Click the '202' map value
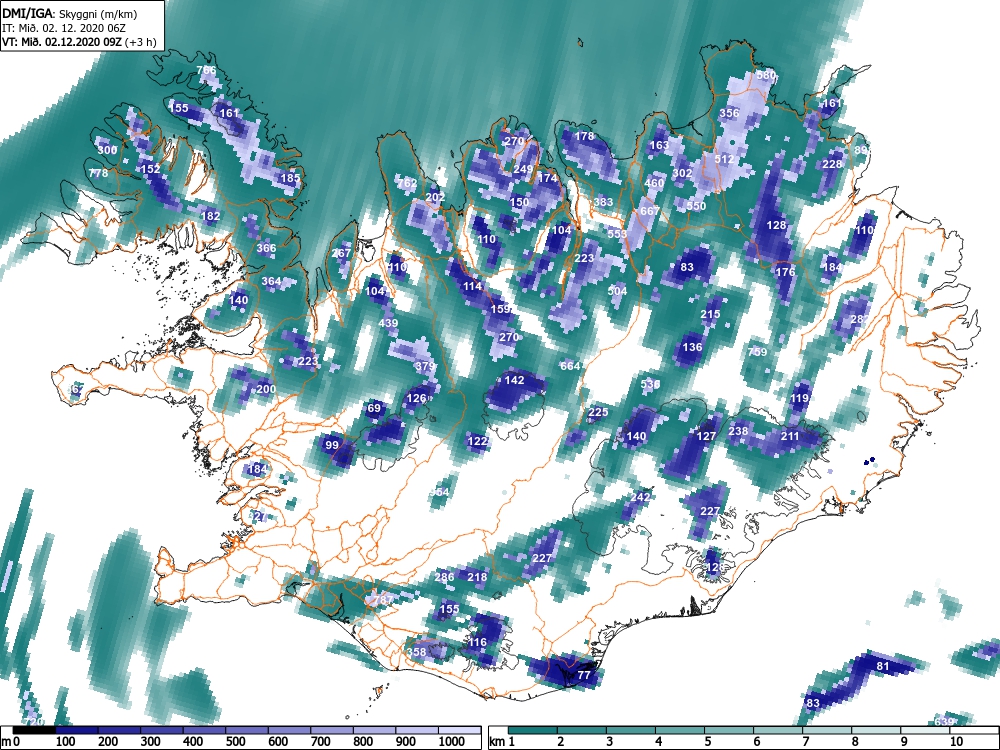The image size is (1000, 750). click(x=435, y=197)
